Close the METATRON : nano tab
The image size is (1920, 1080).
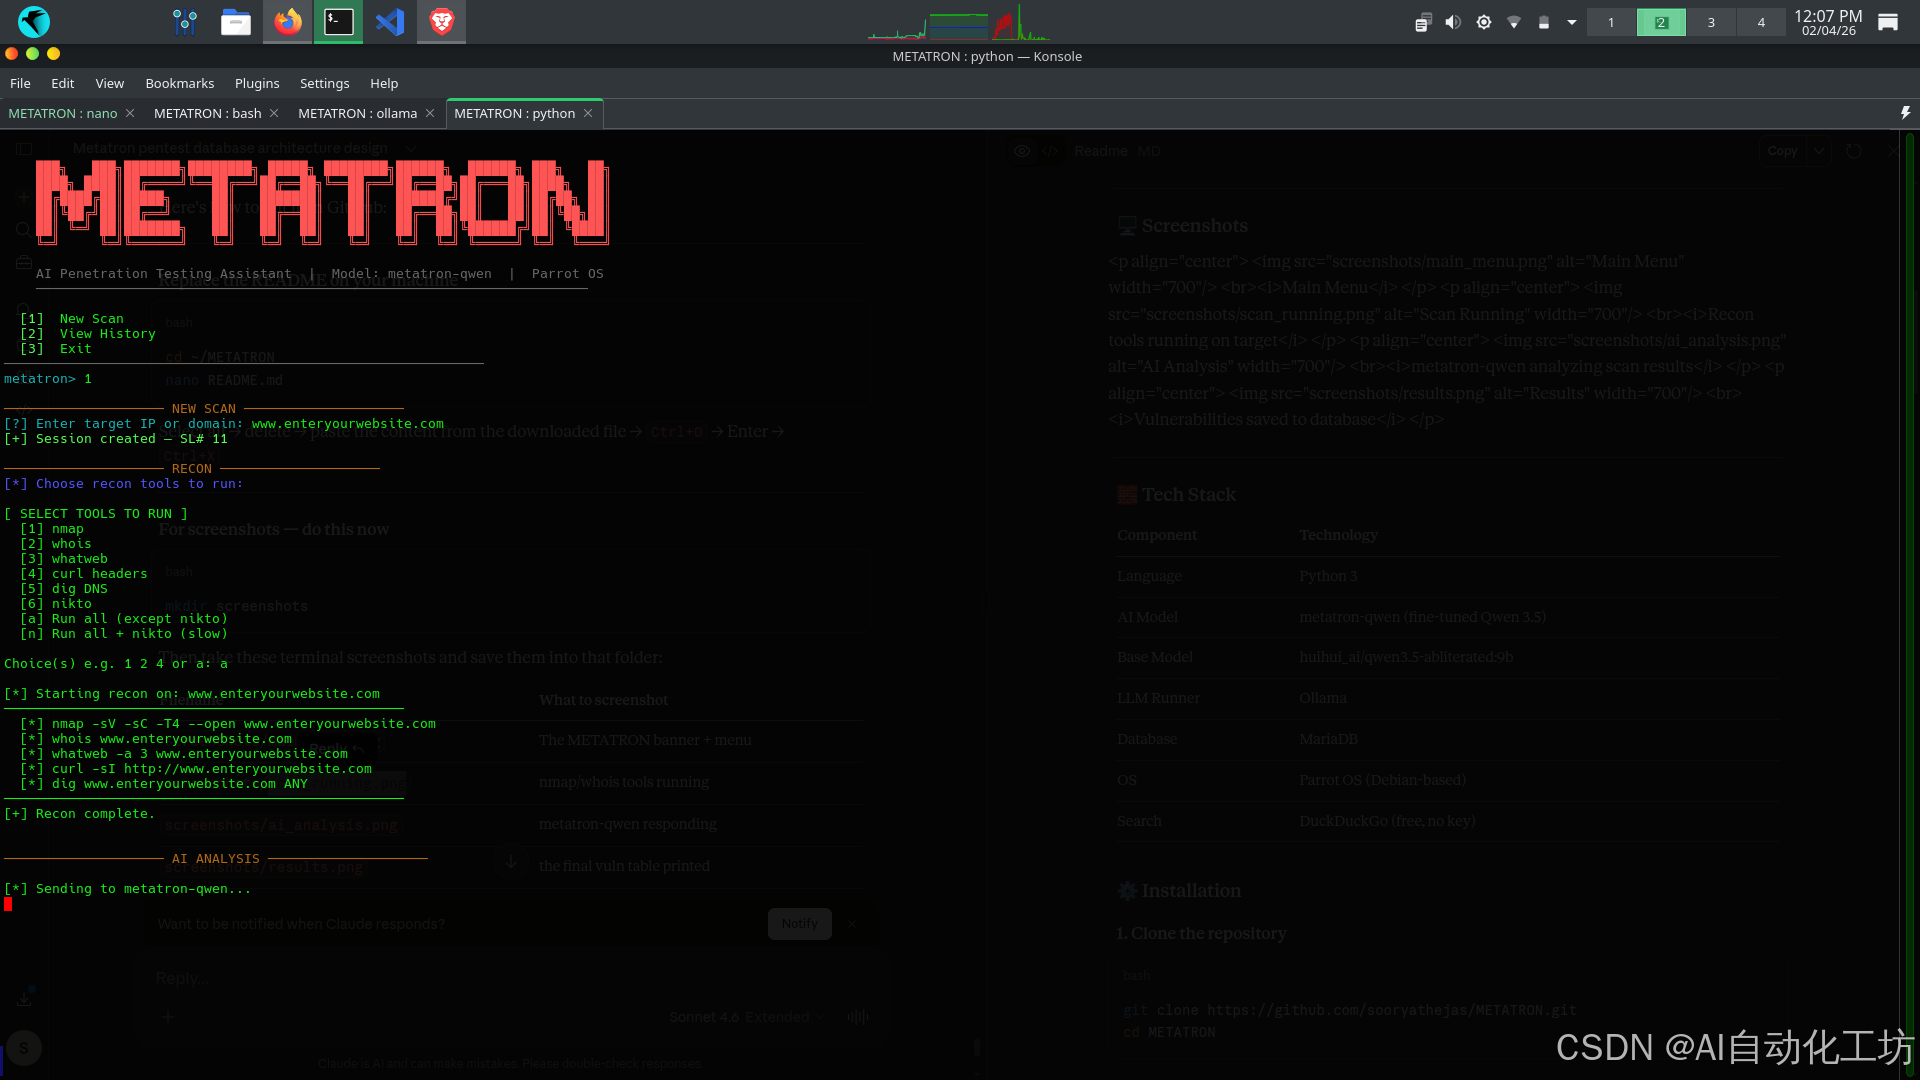point(130,113)
